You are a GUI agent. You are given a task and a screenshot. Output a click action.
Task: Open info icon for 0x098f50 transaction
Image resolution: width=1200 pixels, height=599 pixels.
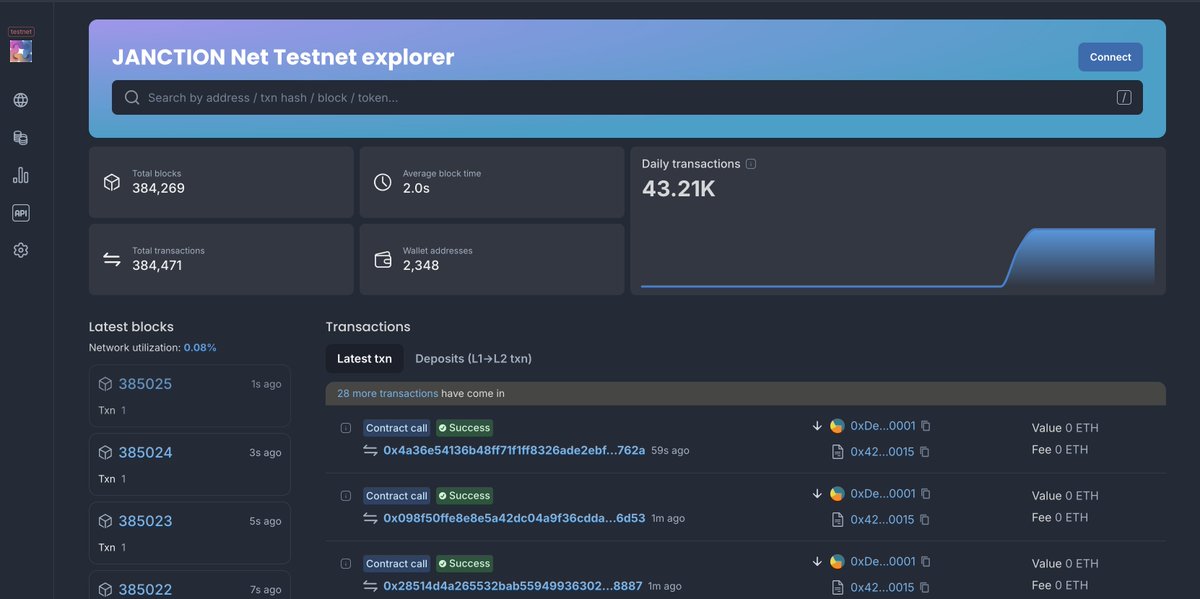pyautogui.click(x=346, y=496)
